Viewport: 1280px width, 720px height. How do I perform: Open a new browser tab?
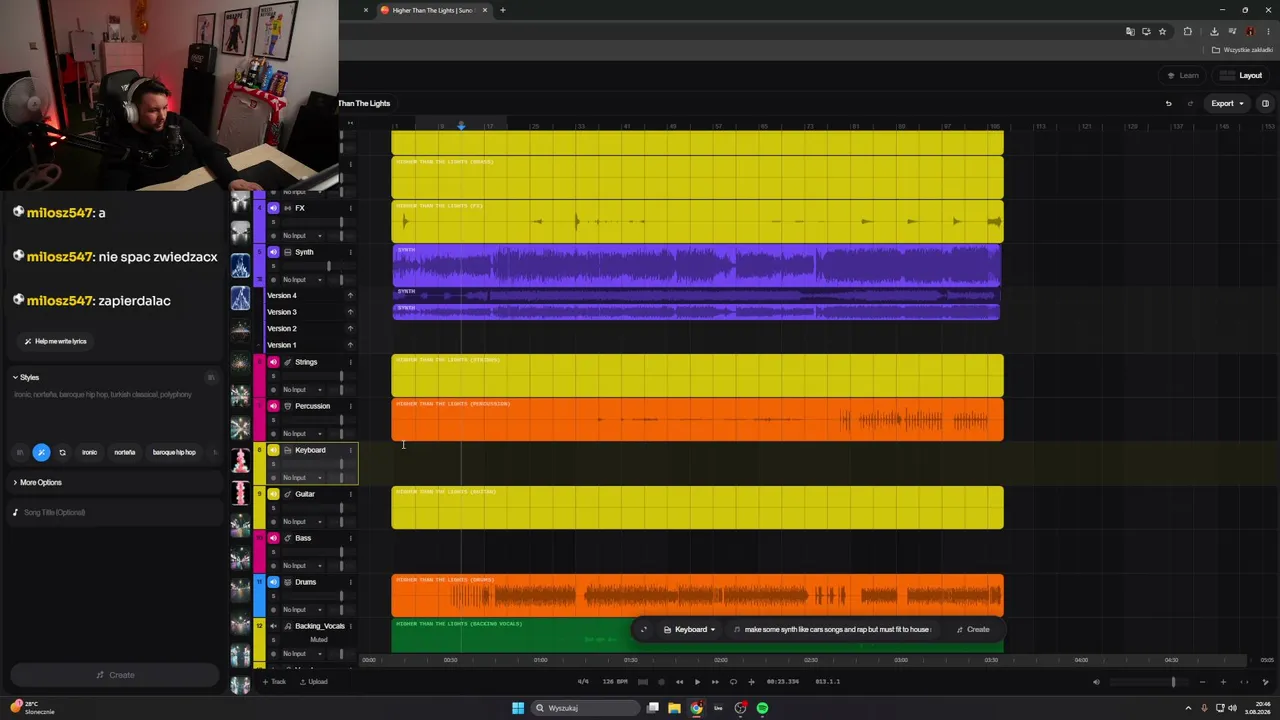tap(503, 10)
